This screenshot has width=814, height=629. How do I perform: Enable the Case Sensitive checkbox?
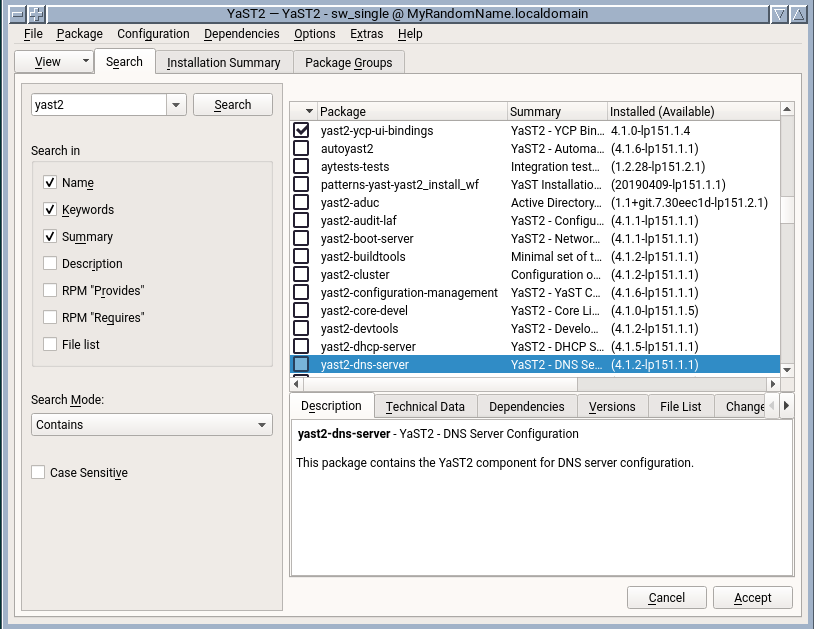(x=38, y=473)
